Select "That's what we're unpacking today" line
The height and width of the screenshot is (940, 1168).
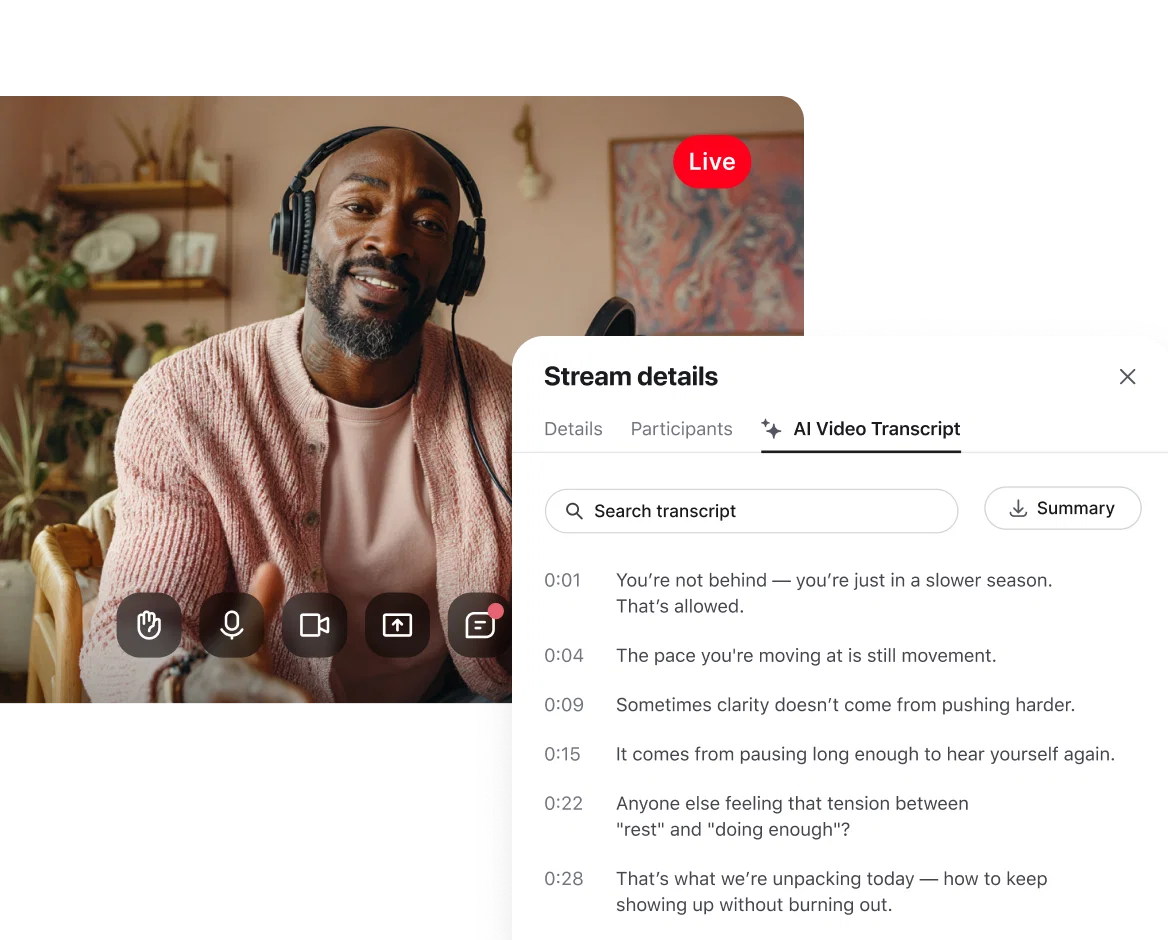point(831,892)
